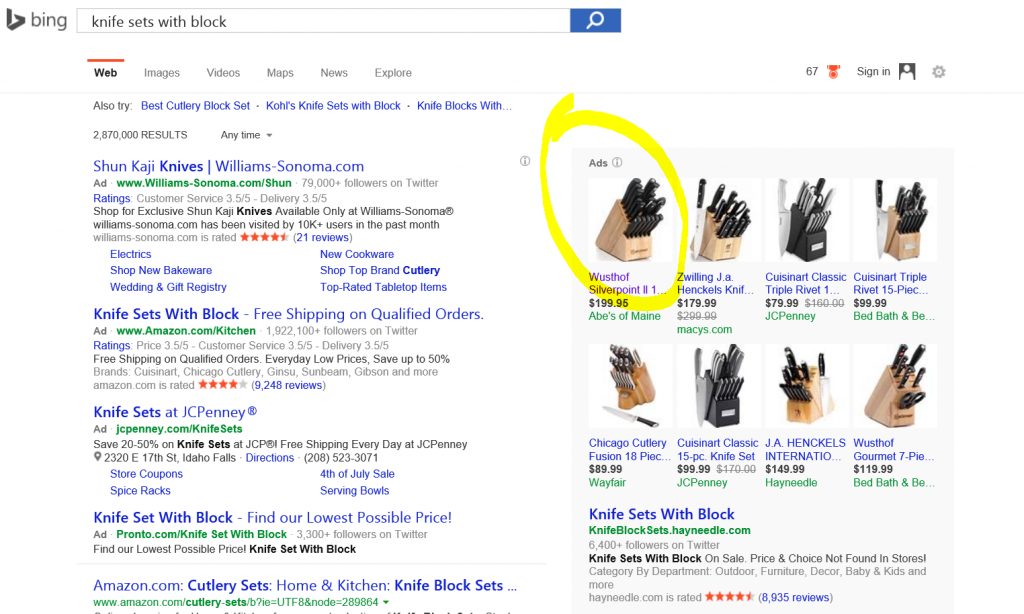
Task: Switch to the Web tab
Action: (x=105, y=73)
